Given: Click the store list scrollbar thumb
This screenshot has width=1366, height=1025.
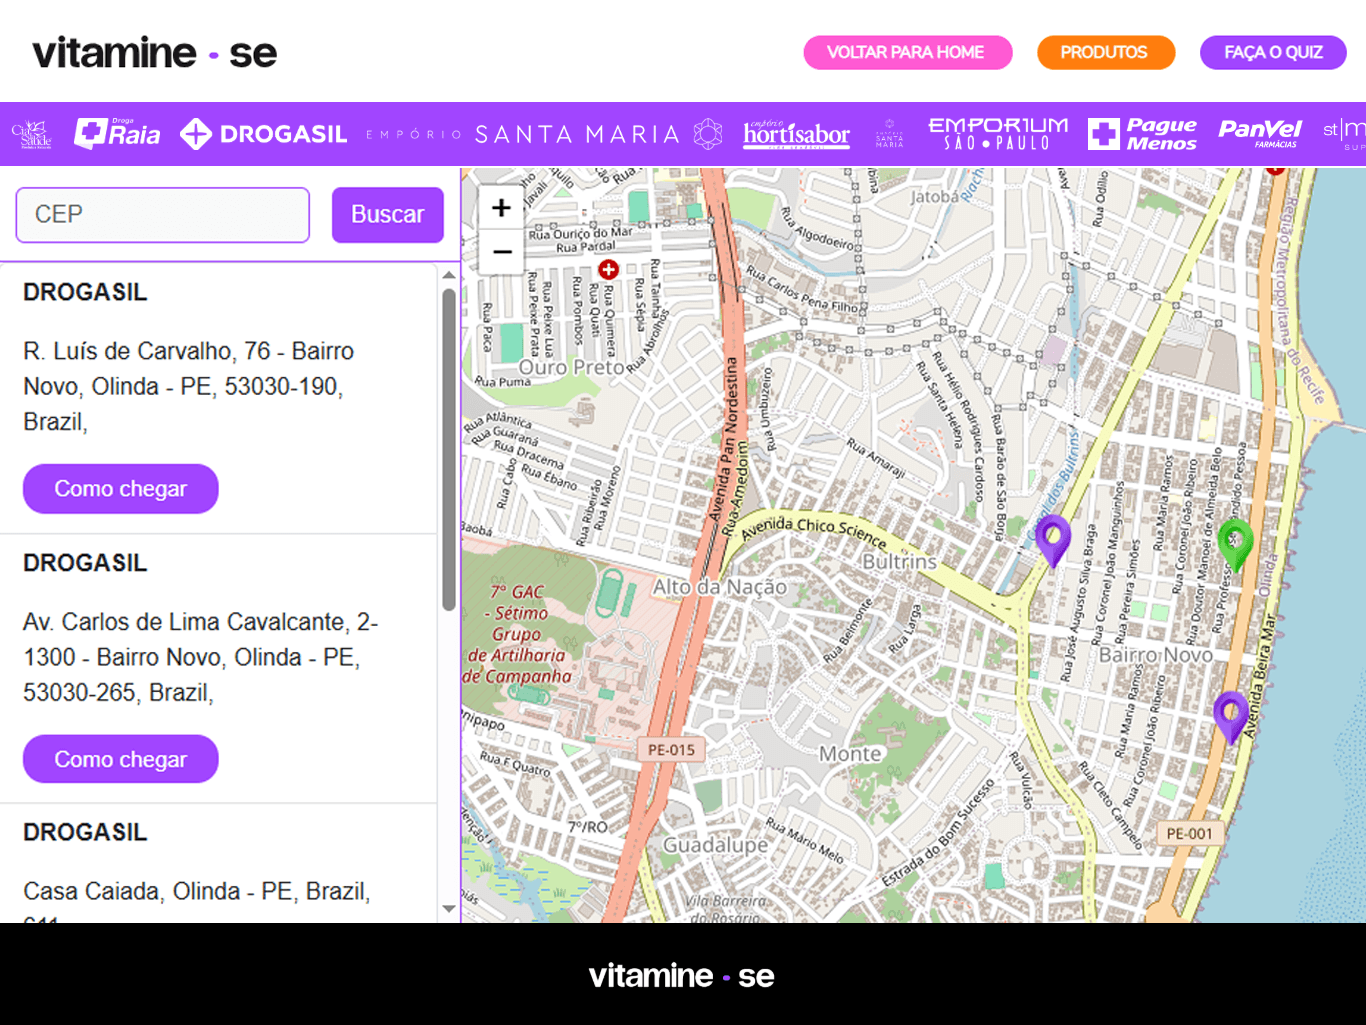Looking at the screenshot, I should (x=449, y=450).
